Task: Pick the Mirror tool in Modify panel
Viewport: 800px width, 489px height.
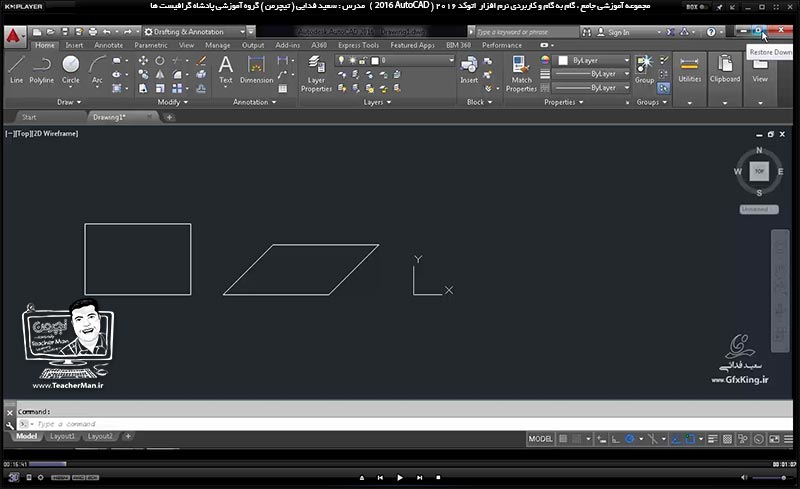Action: click(x=160, y=75)
